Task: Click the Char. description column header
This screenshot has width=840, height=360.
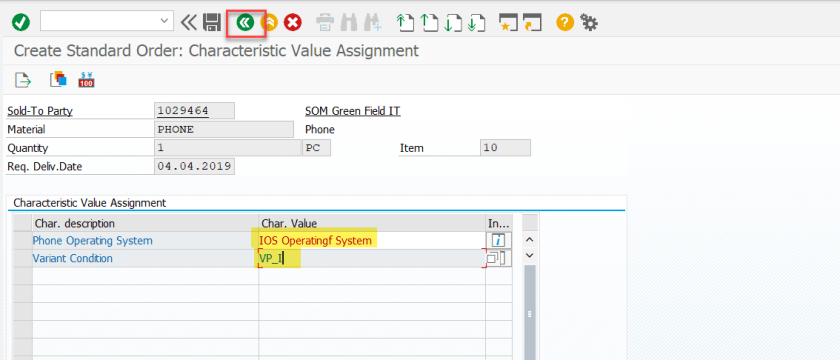Action: point(146,223)
